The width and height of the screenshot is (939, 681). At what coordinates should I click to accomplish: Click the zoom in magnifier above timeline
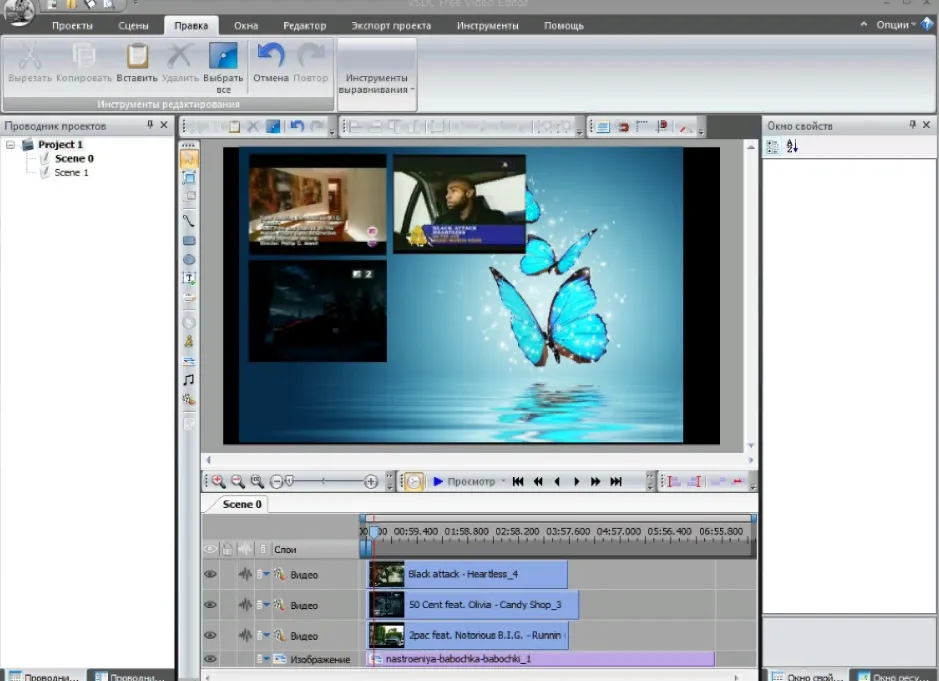click(x=218, y=482)
